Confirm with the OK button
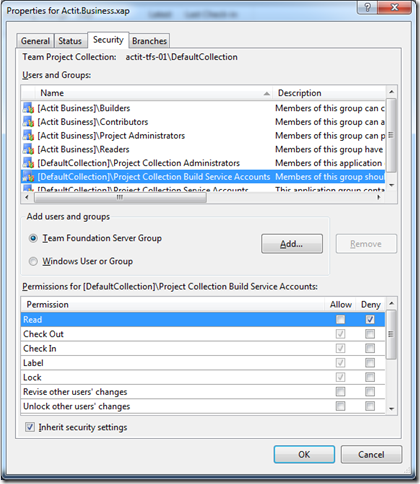Screen dimensions: 420x484 point(304,455)
